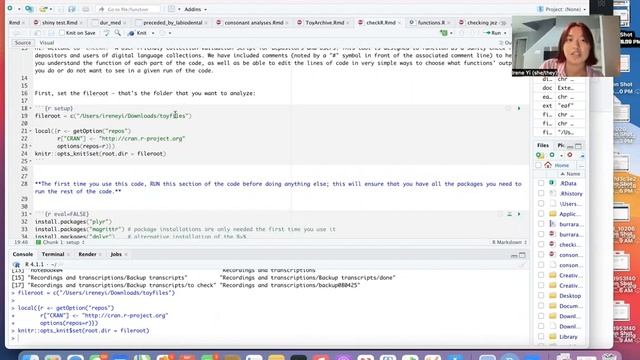The height and width of the screenshot is (360, 640).
Task: Open the recent files dropdown arrow
Action: (51, 9)
